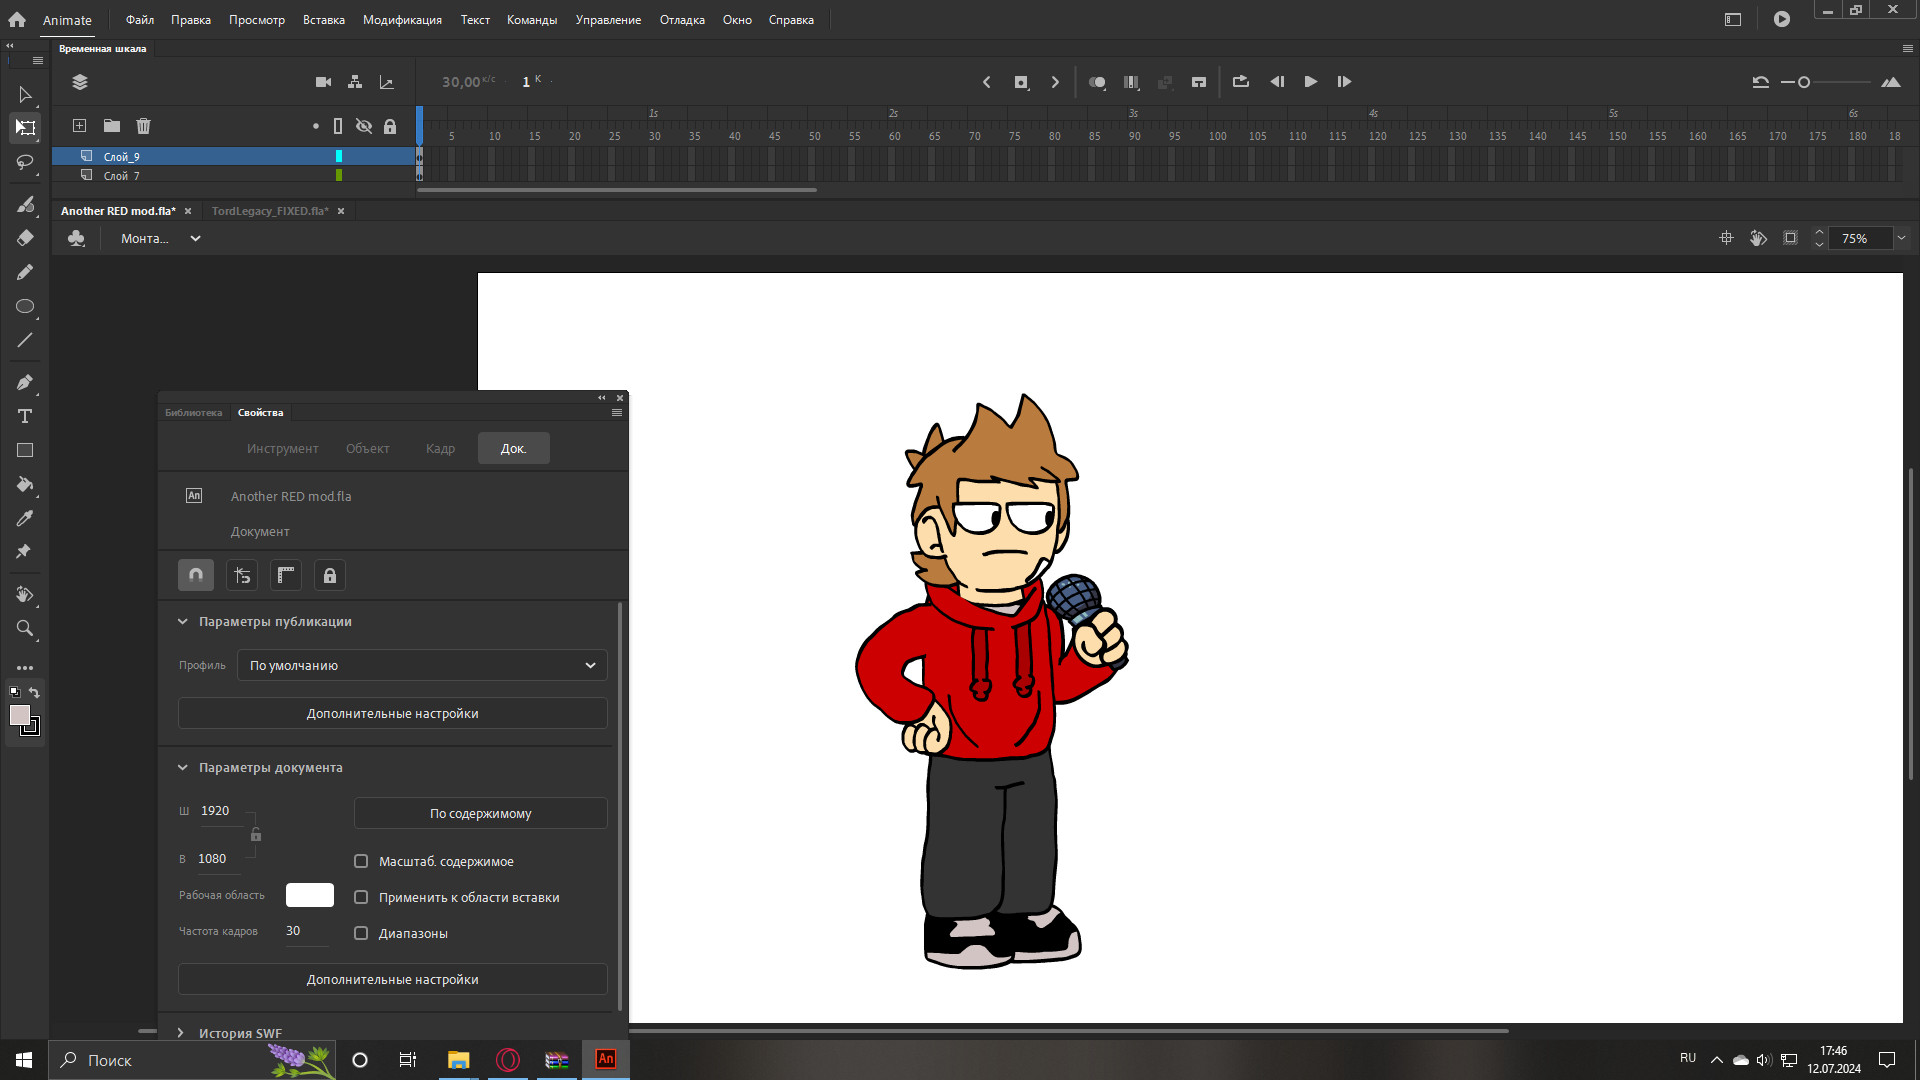The image size is (1920, 1080).
Task: Pick the Eyedropper tool
Action: [x=25, y=518]
